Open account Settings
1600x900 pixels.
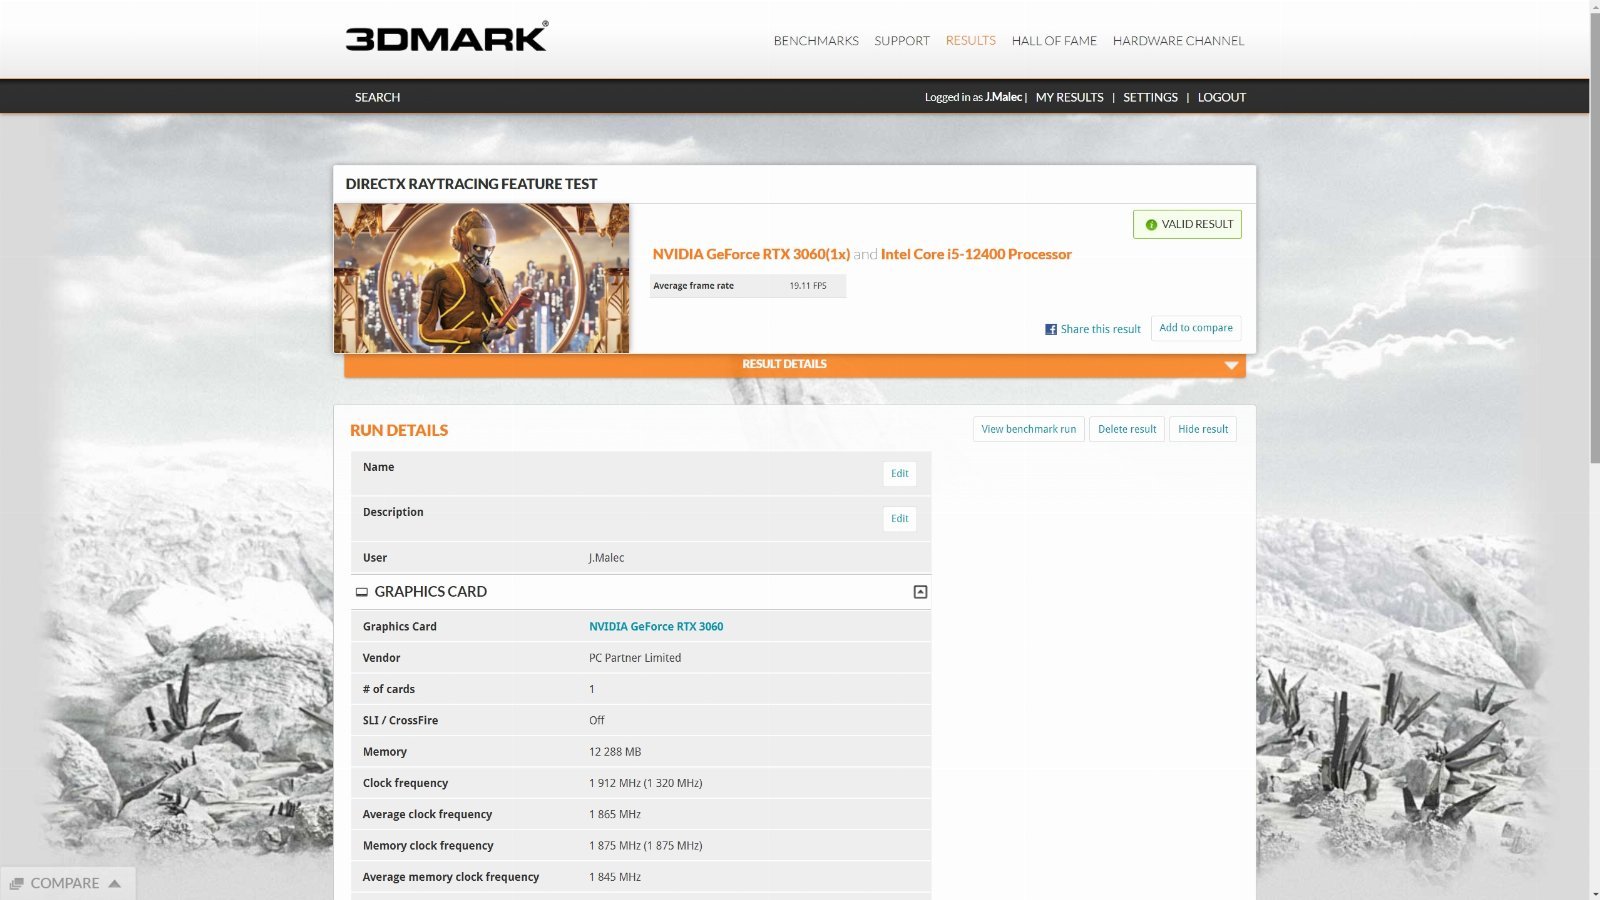tap(1150, 97)
